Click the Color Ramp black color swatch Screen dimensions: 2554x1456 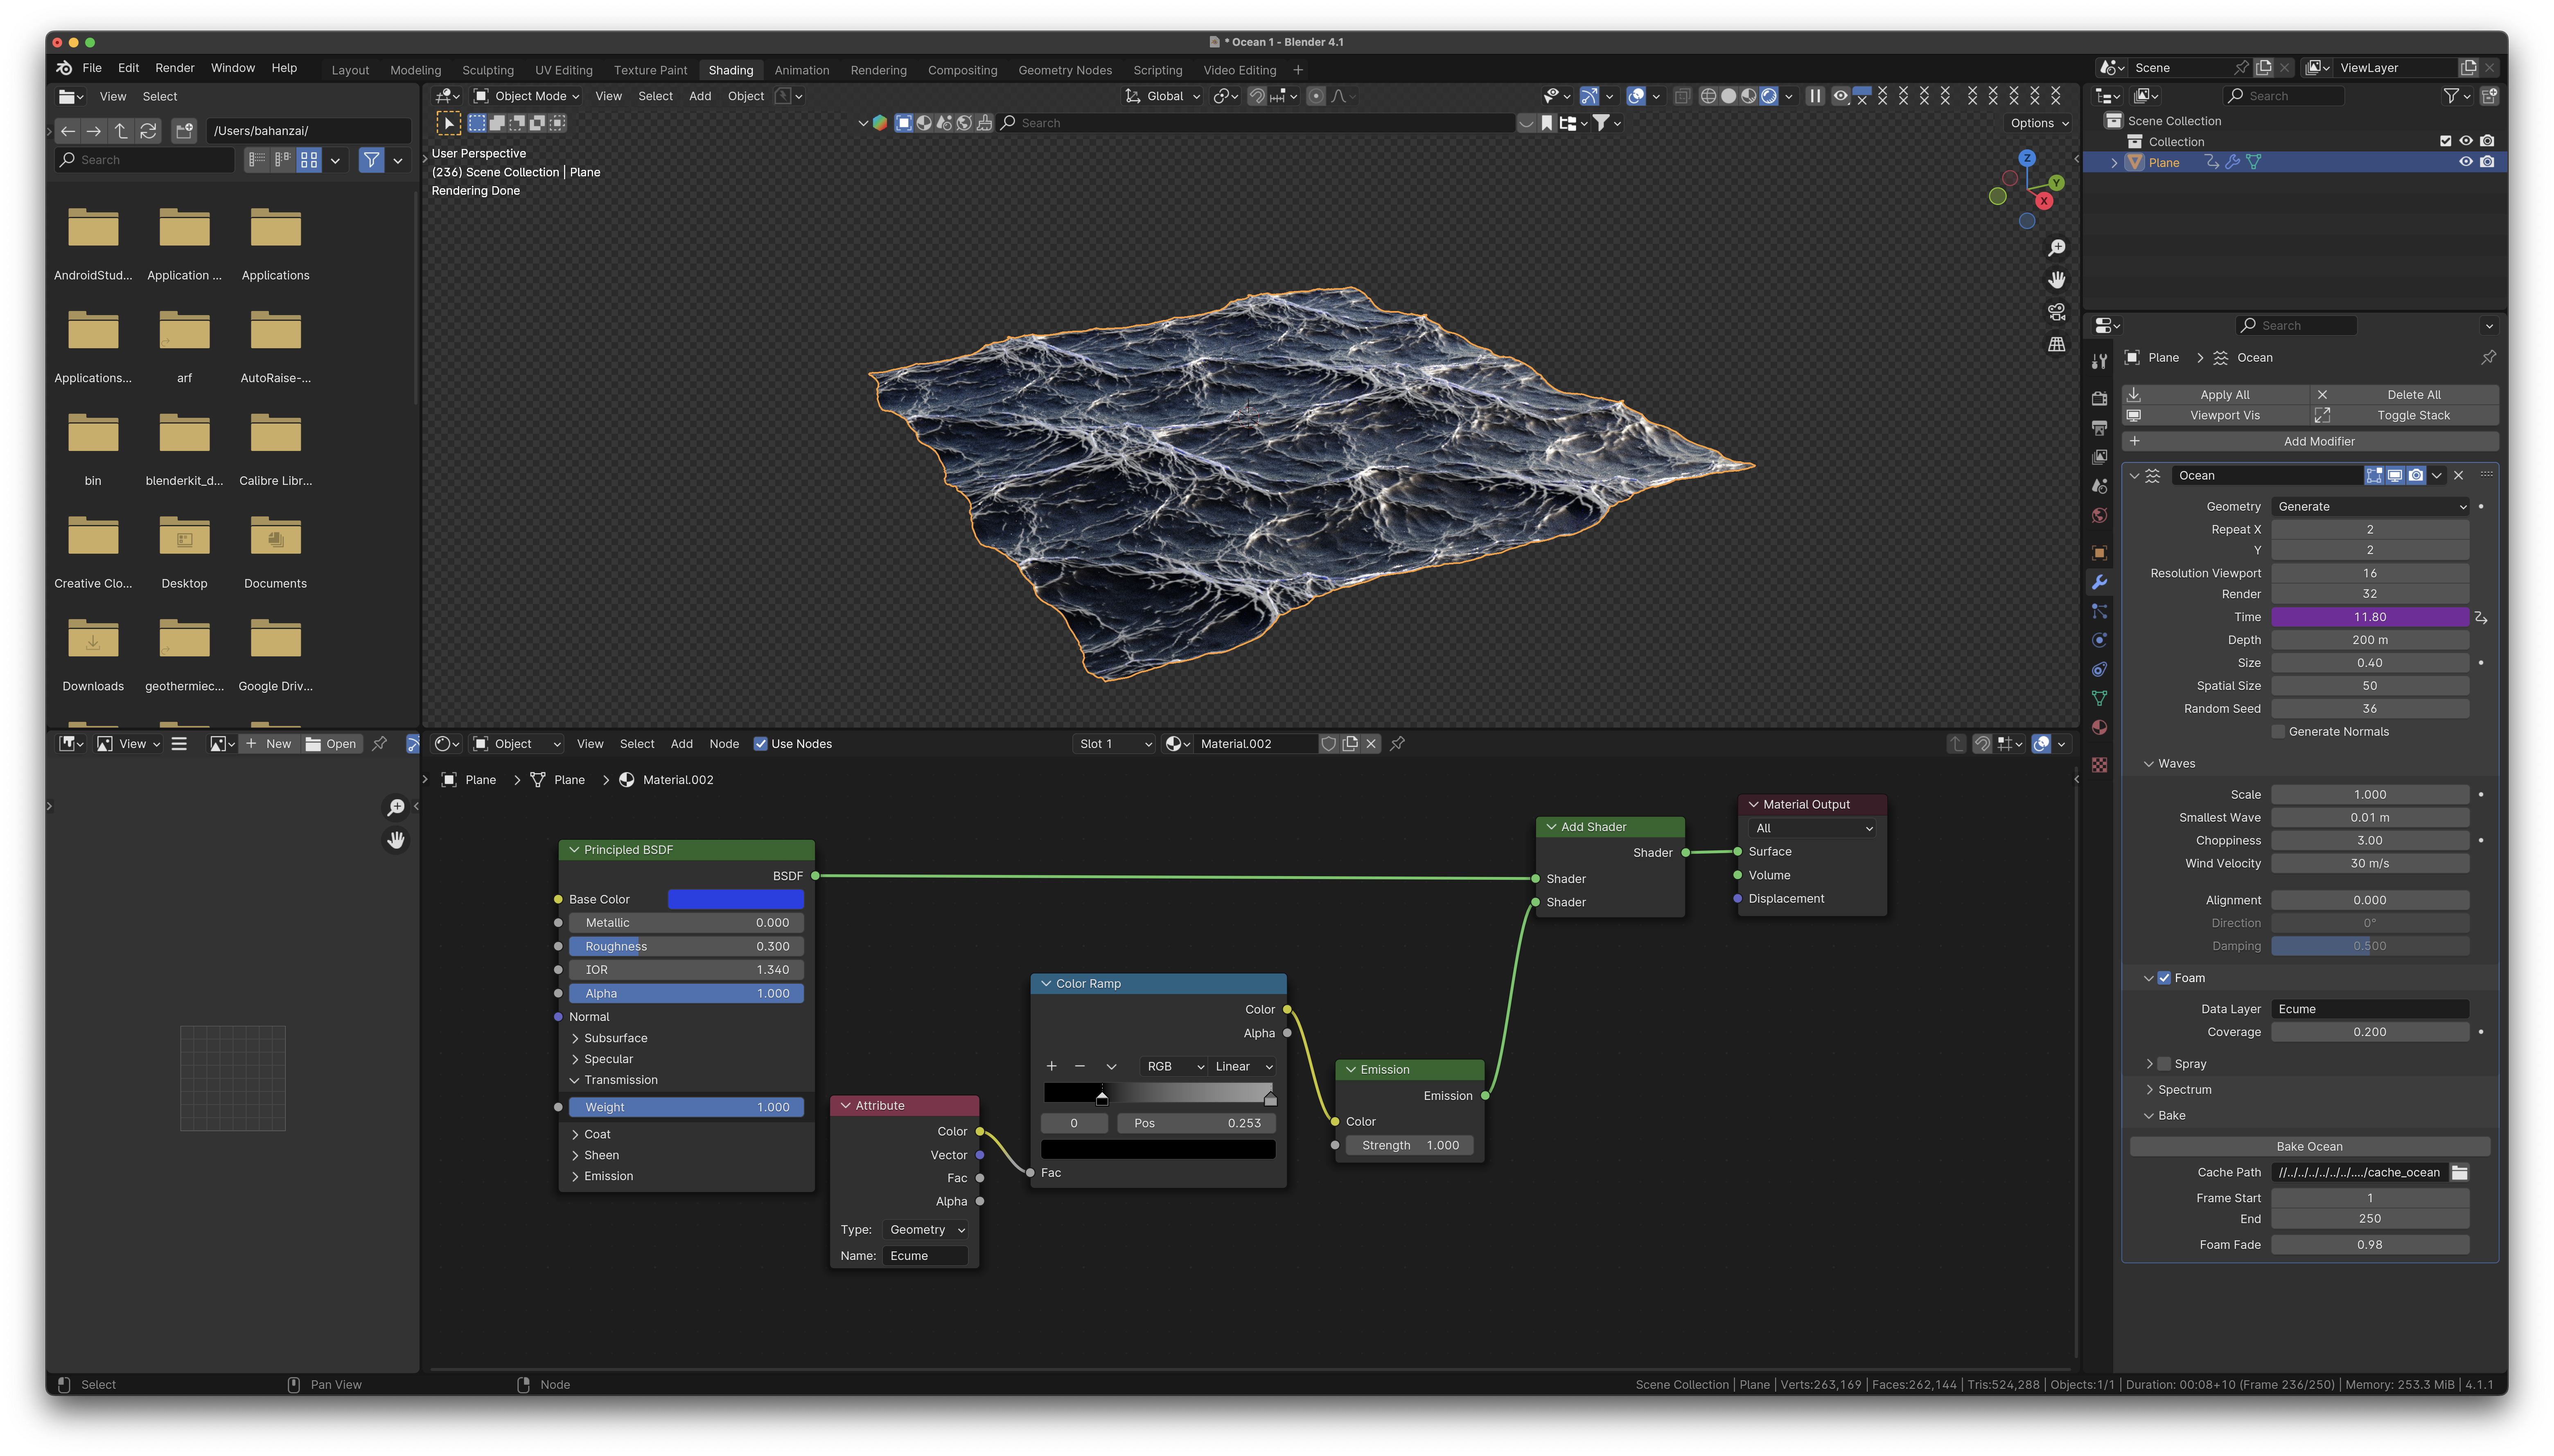pos(1158,1150)
